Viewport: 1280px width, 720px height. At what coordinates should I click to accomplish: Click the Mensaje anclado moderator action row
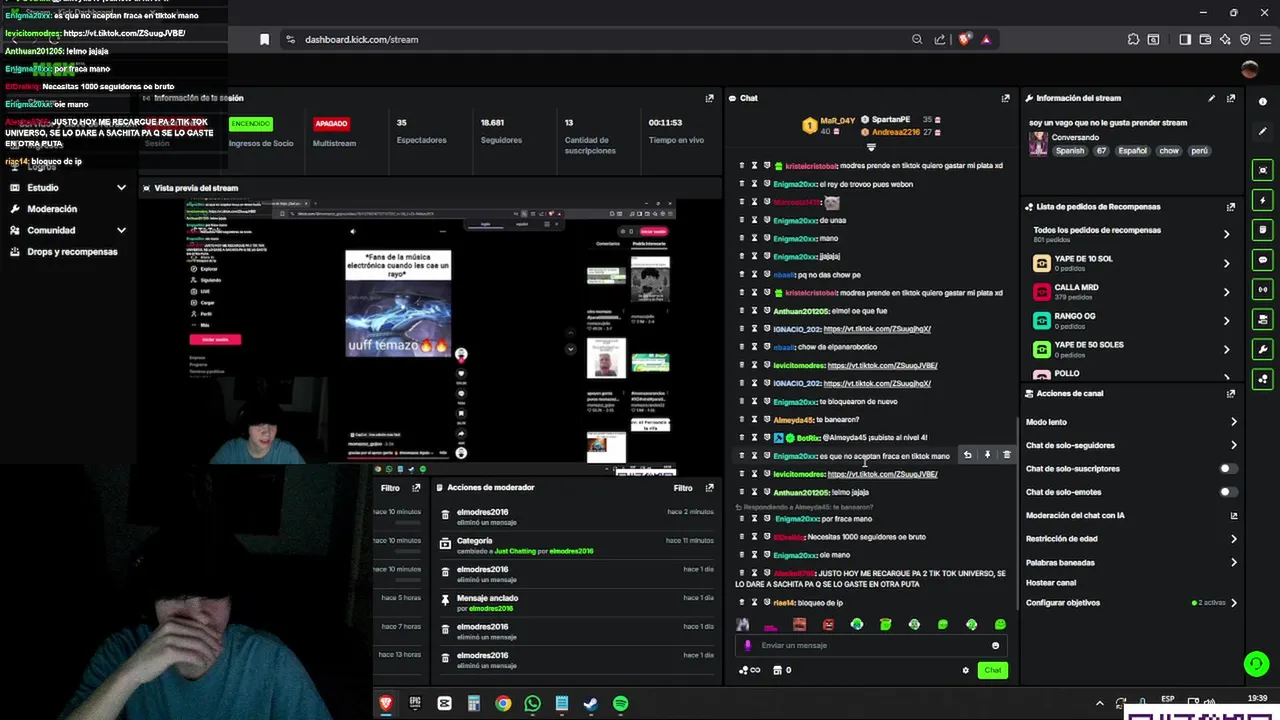click(x=577, y=603)
